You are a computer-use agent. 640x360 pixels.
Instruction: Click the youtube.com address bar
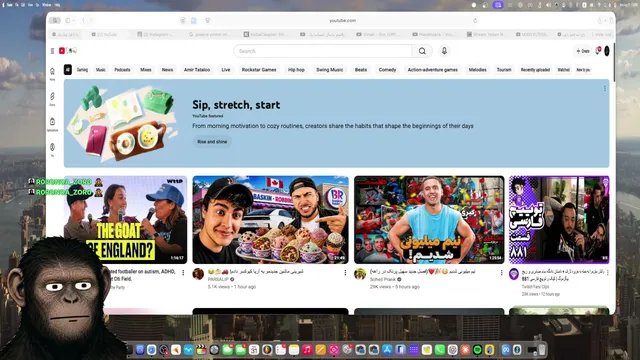point(342,20)
